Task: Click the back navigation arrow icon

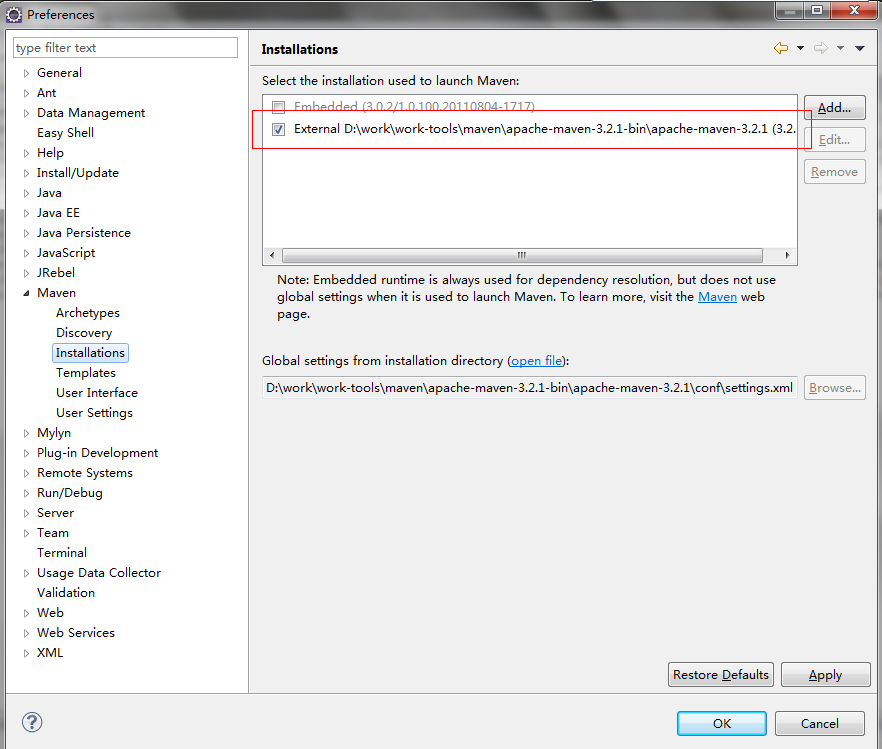Action: (781, 48)
